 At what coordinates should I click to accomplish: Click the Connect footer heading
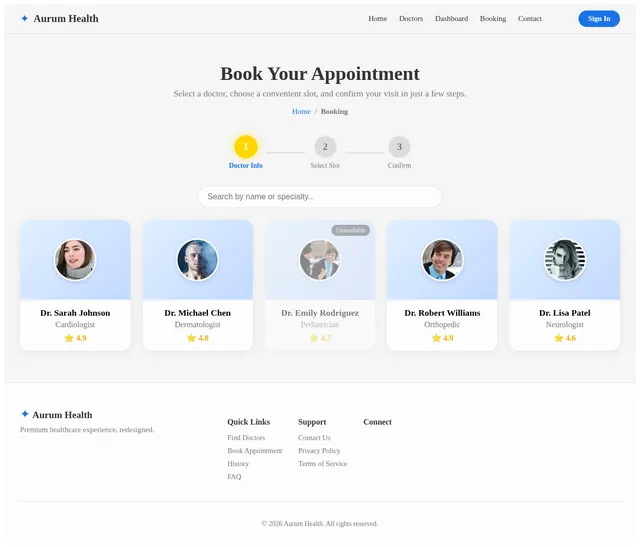(x=378, y=422)
